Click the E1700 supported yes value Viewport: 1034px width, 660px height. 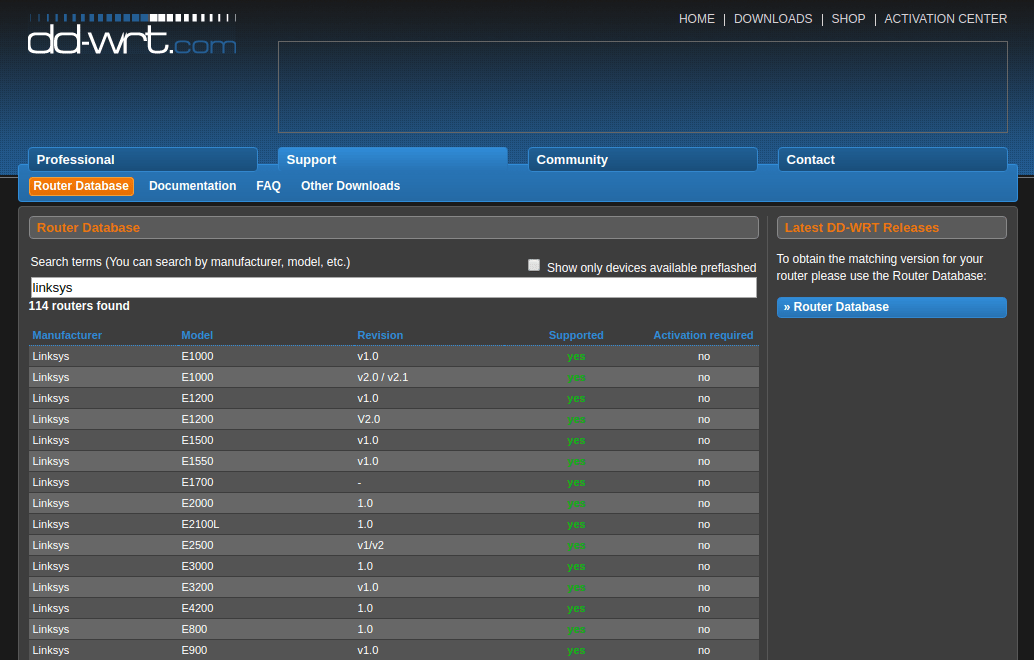[x=576, y=483]
